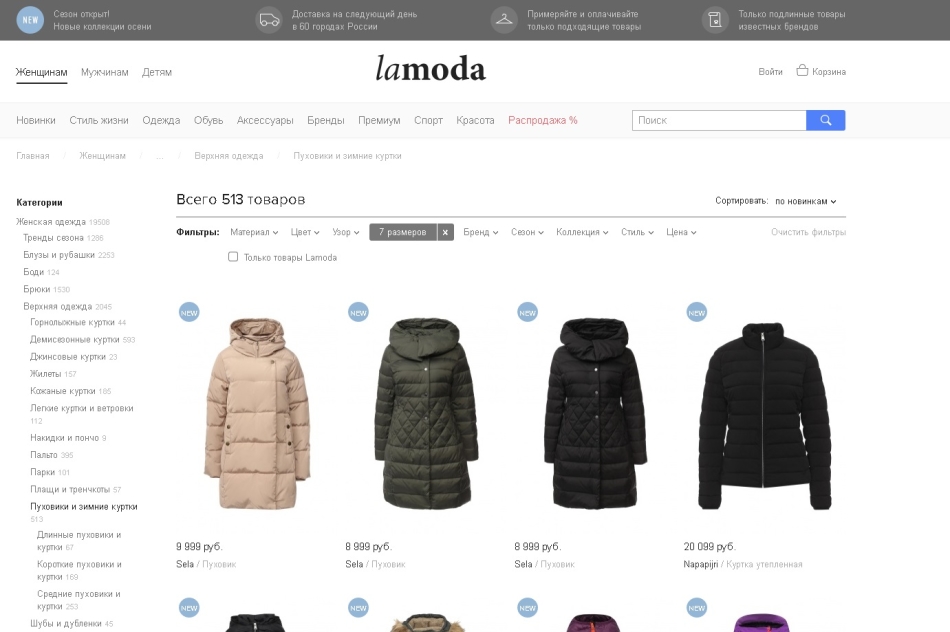Image resolution: width=950 pixels, height=632 pixels.
Task: Click NEW badge on beige Sela puffer
Action: (x=189, y=313)
